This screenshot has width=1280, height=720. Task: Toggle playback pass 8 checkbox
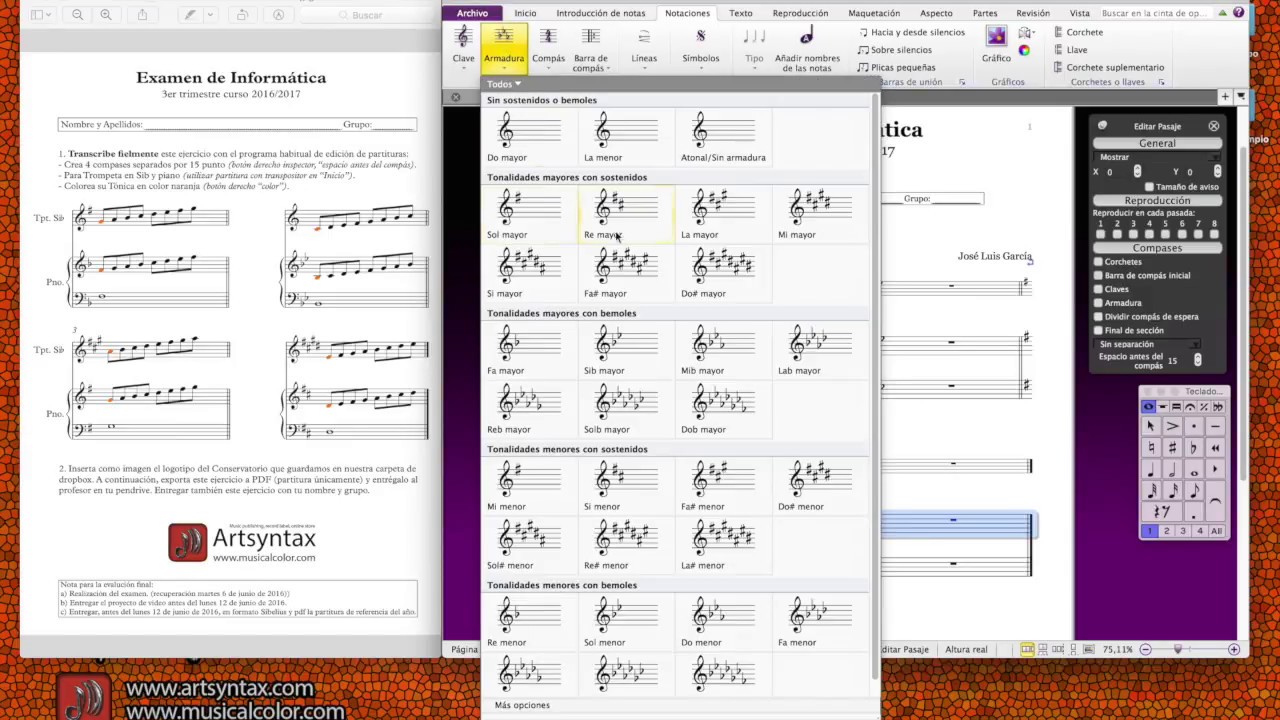coord(1214,234)
